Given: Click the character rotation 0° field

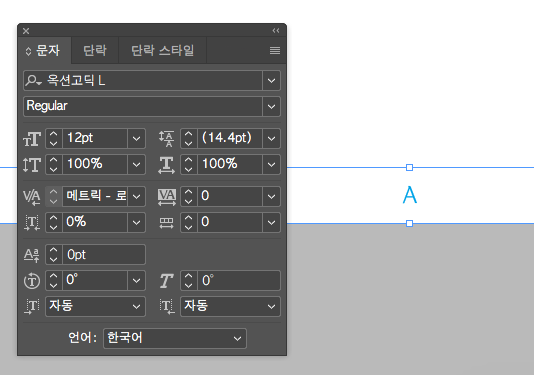Looking at the screenshot, I should 95,280.
